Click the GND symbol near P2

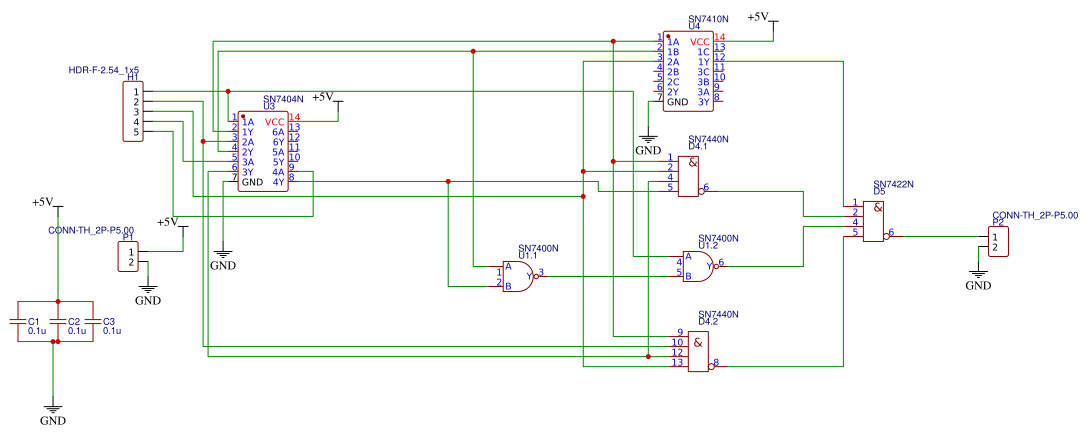[978, 279]
